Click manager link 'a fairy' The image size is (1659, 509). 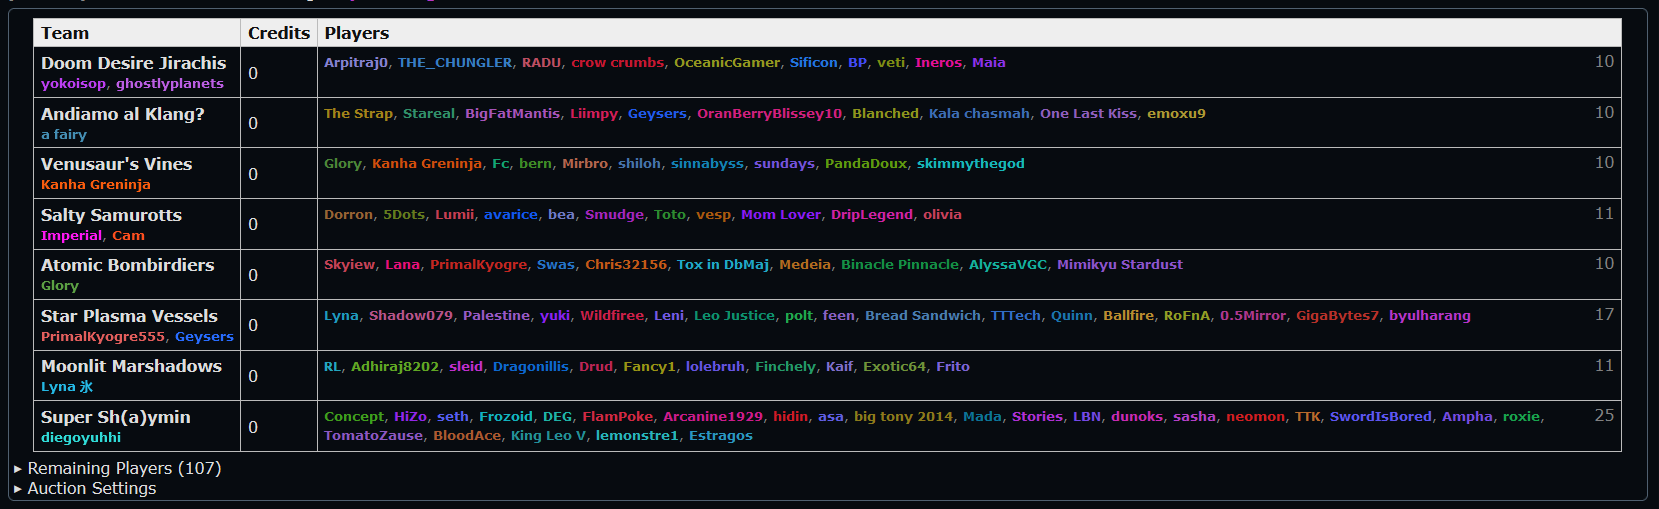coord(63,134)
